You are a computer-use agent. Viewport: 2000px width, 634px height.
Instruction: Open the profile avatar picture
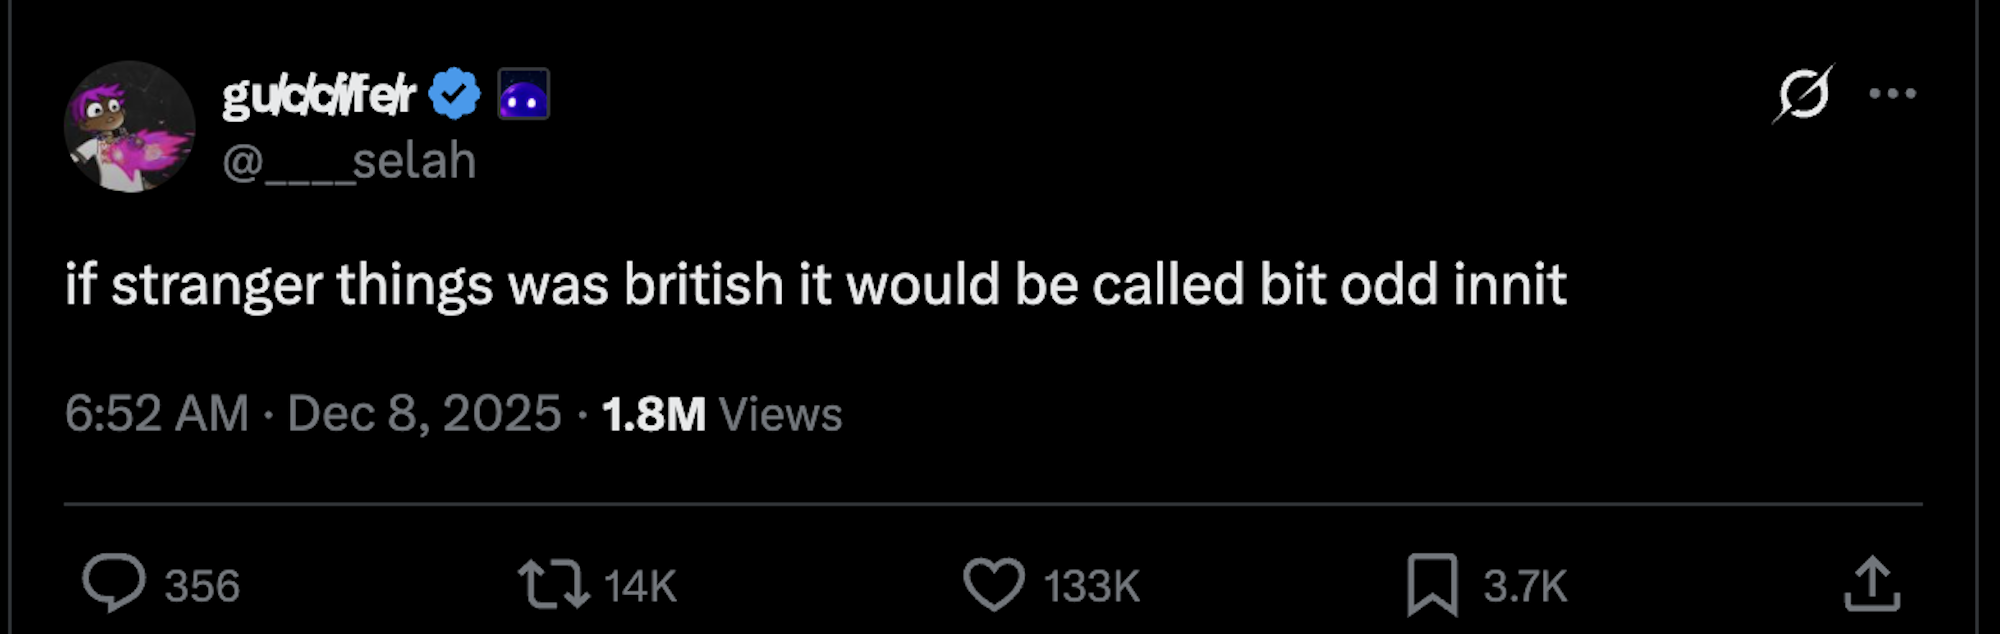[x=129, y=126]
